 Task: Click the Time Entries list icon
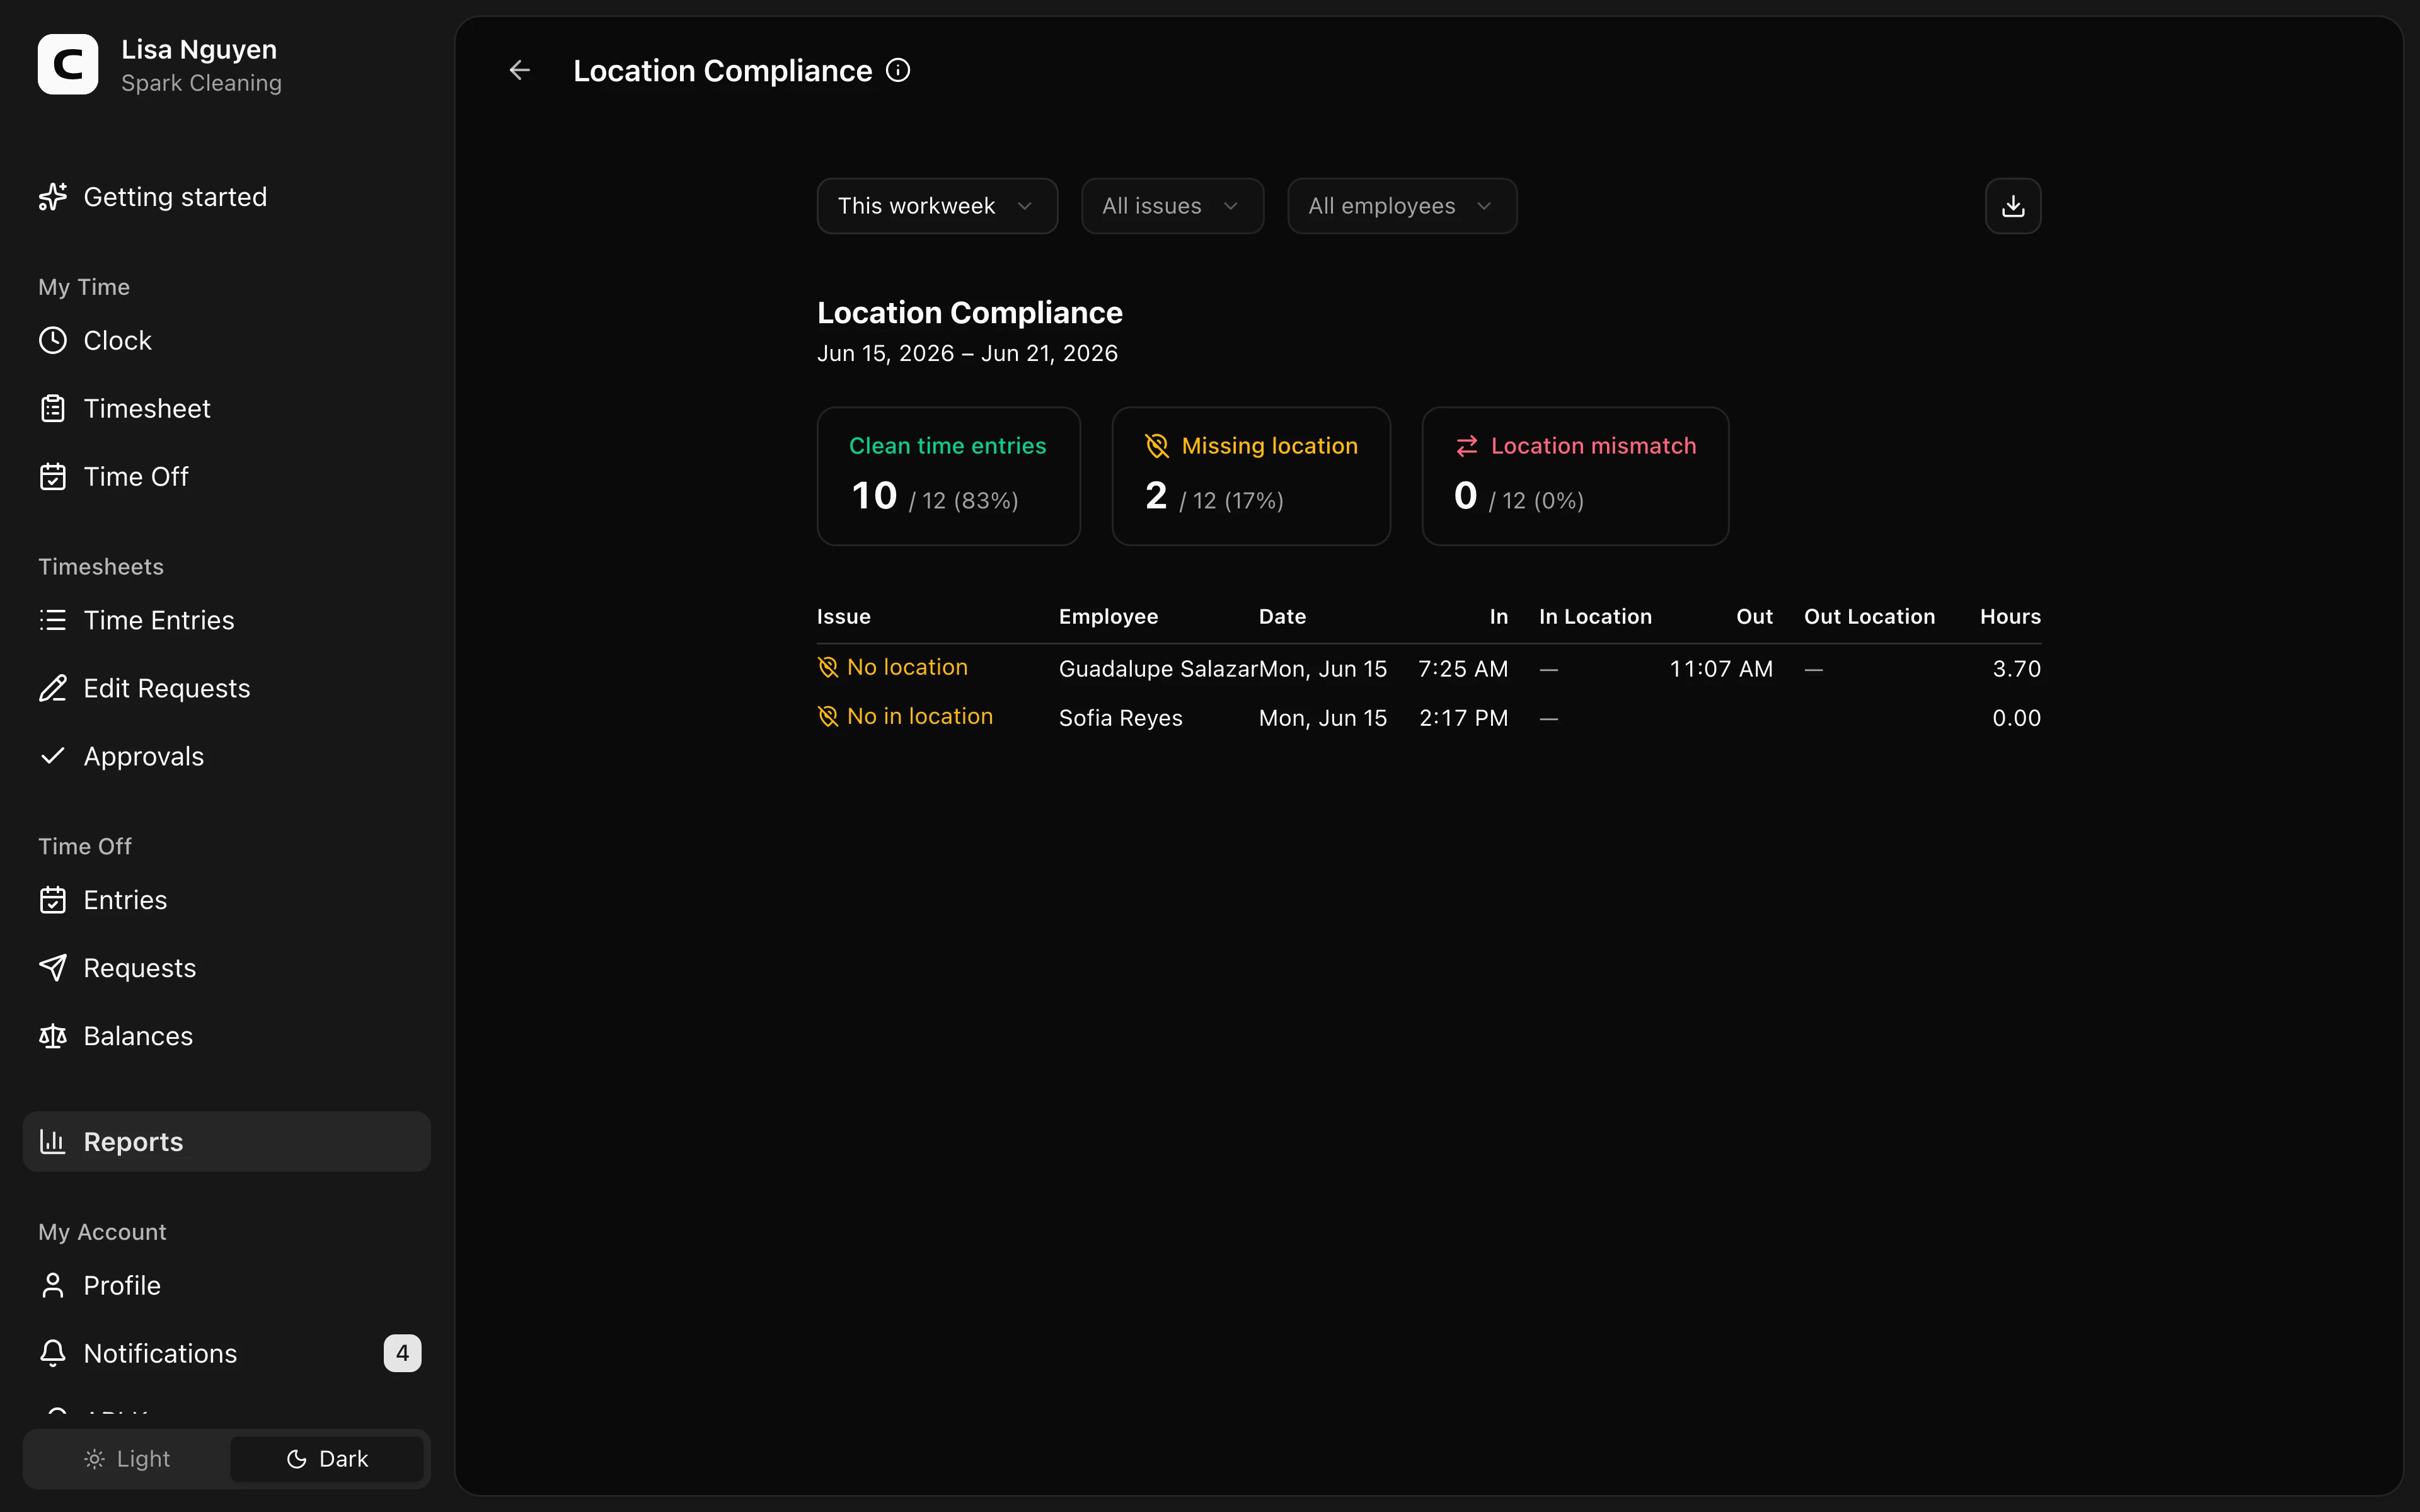[53, 620]
